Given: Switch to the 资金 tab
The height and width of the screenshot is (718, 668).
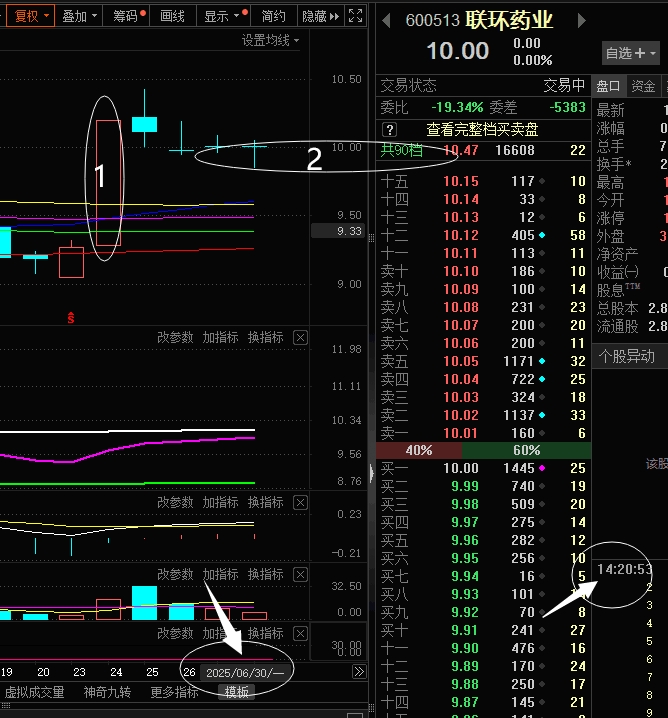Looking at the screenshot, I should (643, 86).
